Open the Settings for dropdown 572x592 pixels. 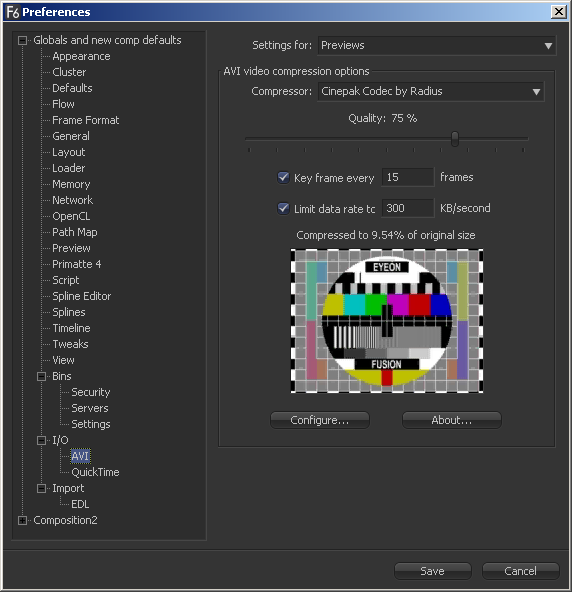[436, 46]
